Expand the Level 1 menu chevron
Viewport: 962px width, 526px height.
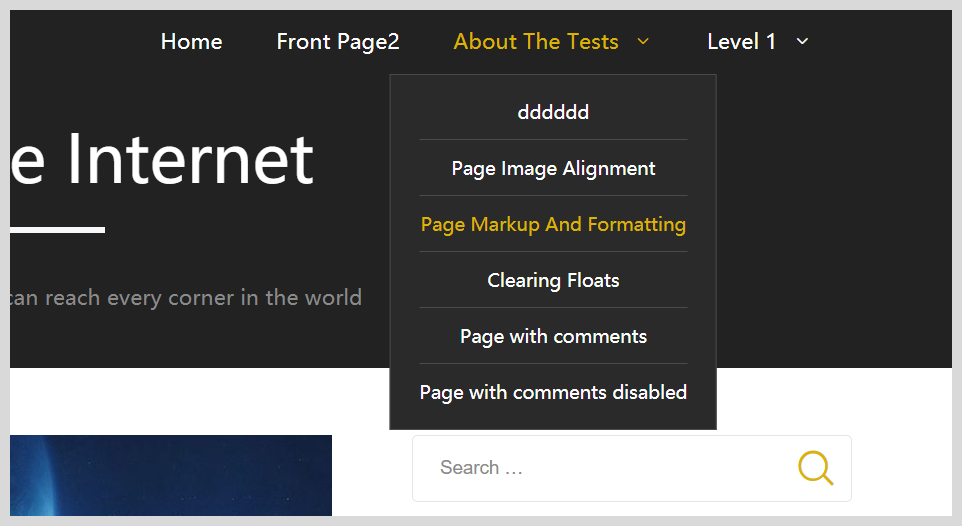click(x=802, y=41)
